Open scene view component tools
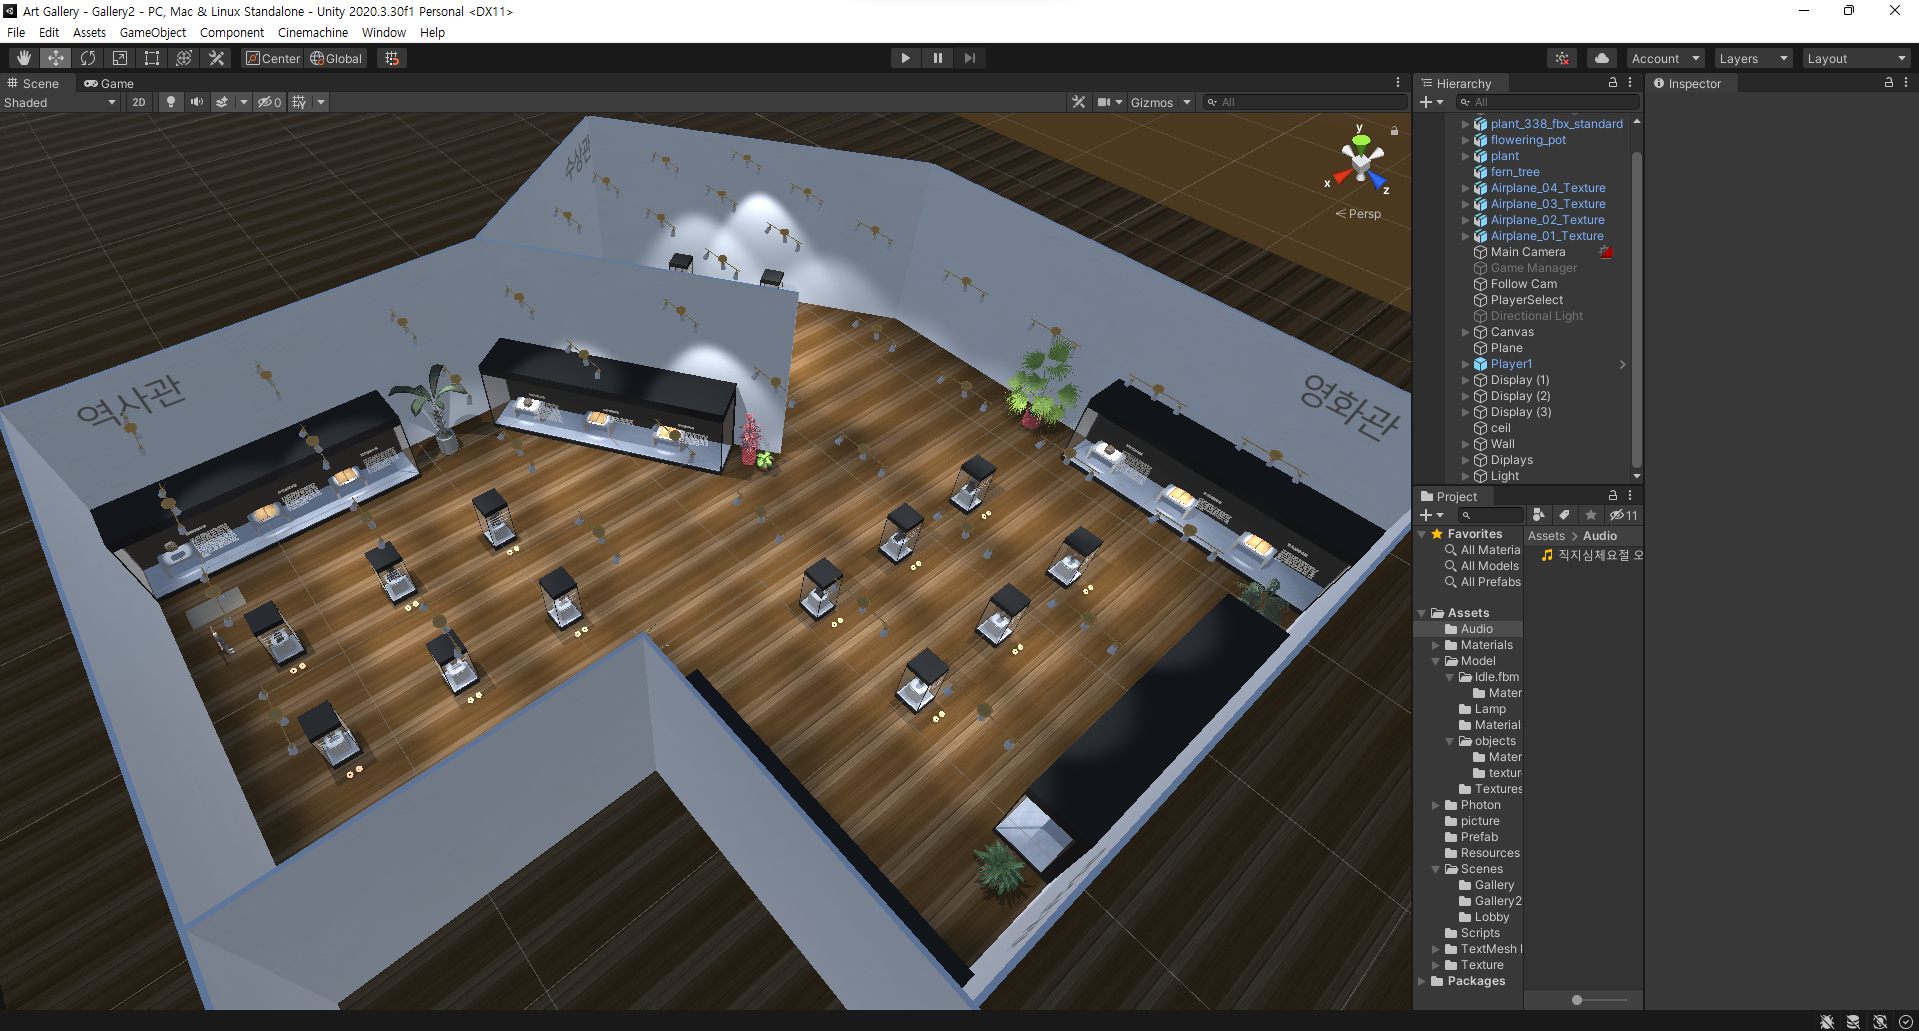Image resolution: width=1919 pixels, height=1031 pixels. (1078, 102)
